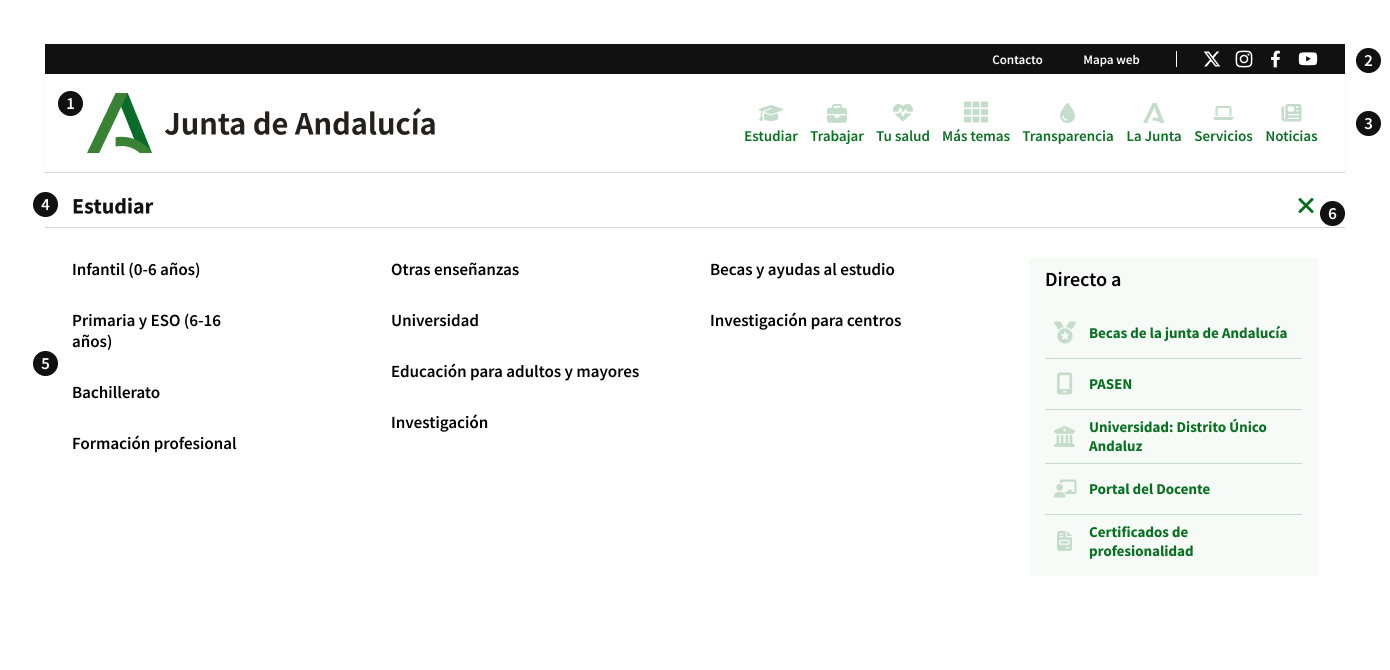Click the newspaper icon above Noticias

pos(1291,113)
